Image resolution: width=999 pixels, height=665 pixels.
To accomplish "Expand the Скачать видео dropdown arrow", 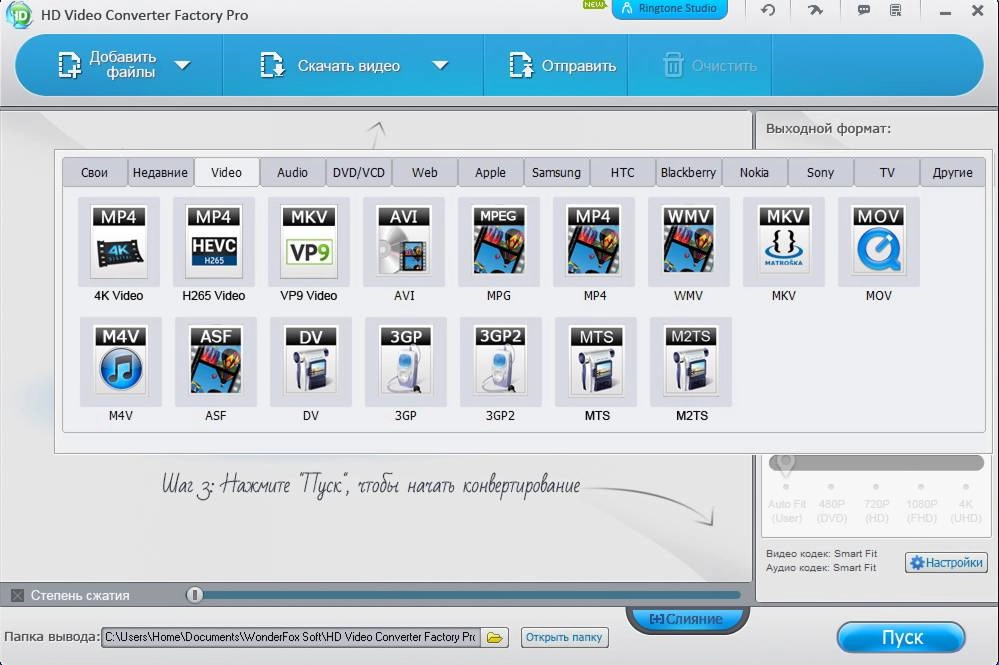I will pos(440,65).
